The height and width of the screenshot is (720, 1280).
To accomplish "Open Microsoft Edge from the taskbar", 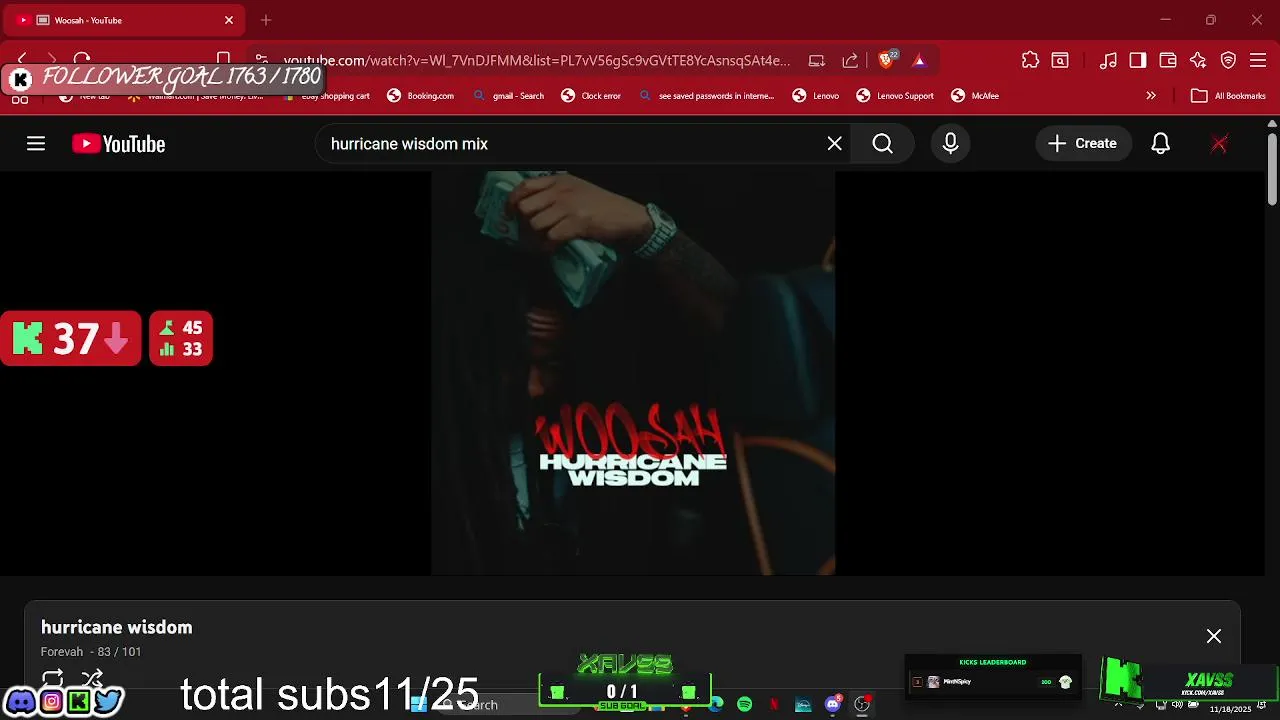I will (715, 705).
